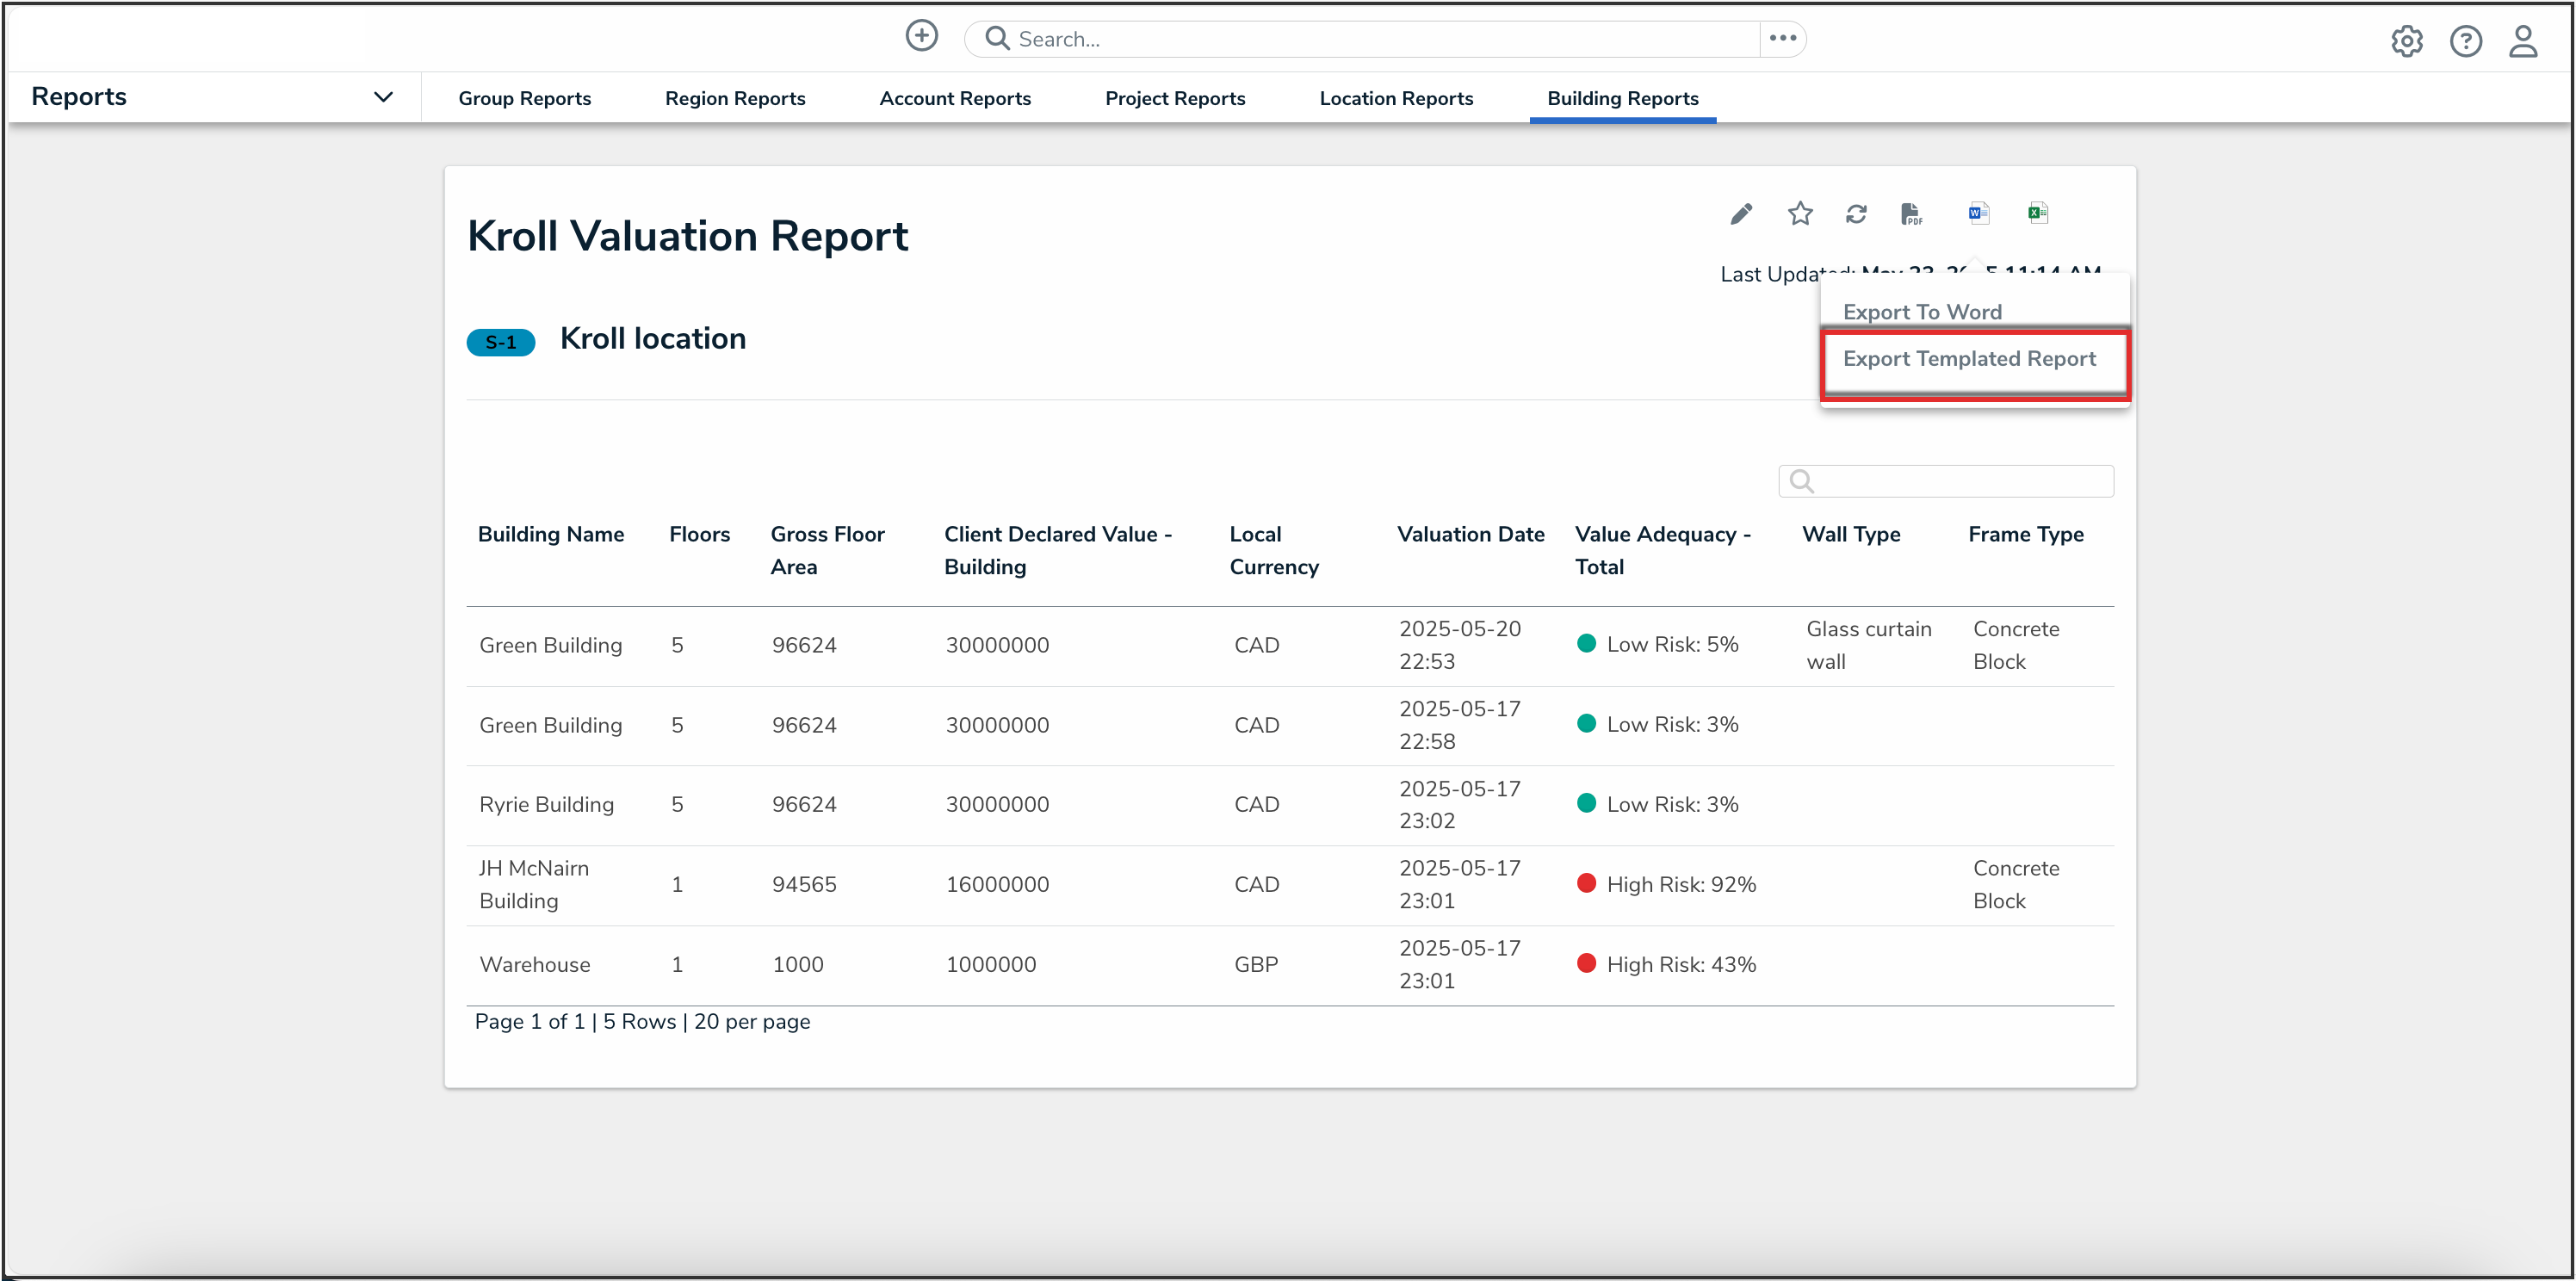Click the Word export icon
The height and width of the screenshot is (1281, 2576).
pos(1978,213)
